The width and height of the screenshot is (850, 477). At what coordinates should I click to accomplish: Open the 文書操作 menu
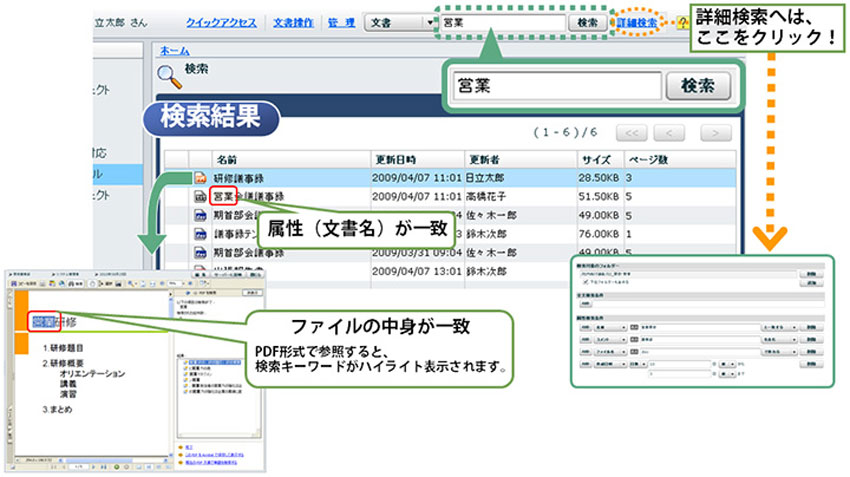(292, 22)
